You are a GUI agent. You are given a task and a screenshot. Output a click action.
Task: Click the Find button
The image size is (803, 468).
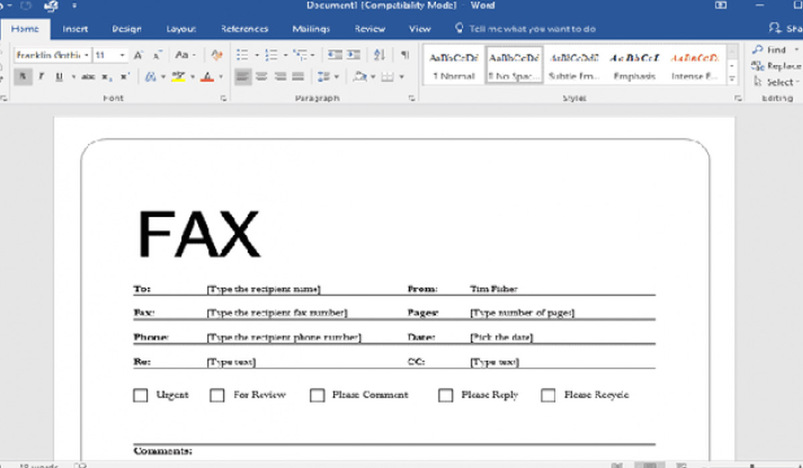[769, 50]
